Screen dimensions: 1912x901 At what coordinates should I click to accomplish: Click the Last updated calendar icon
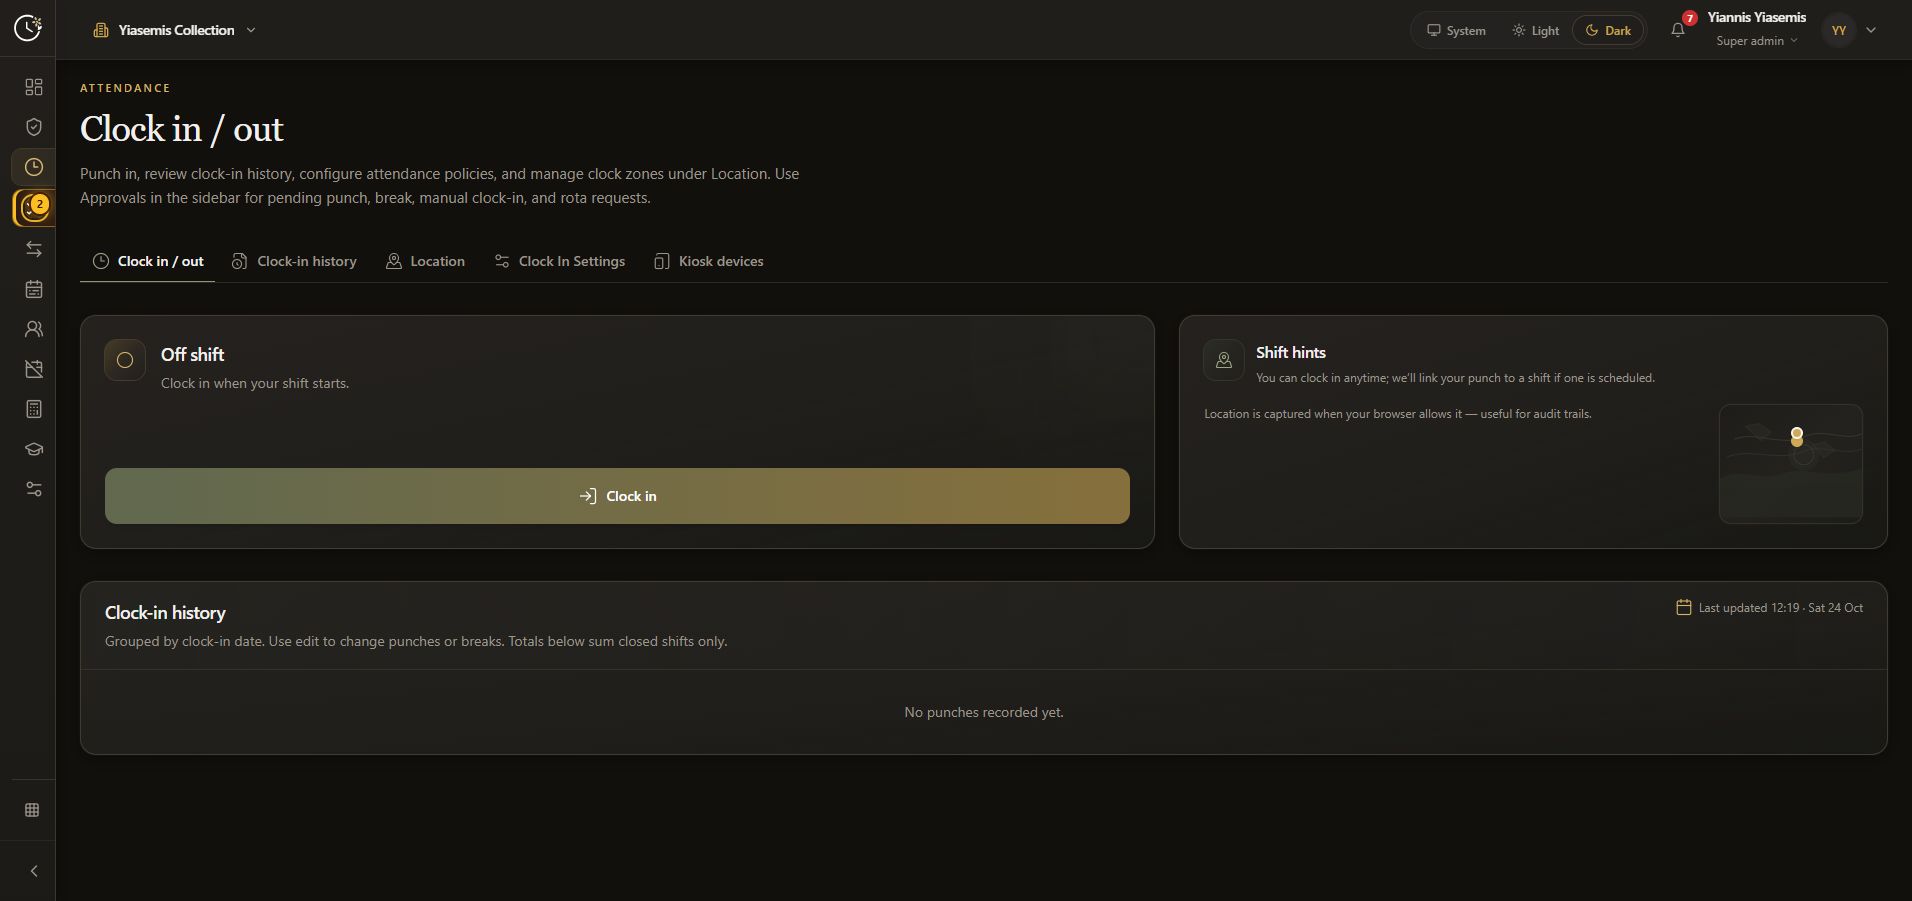tap(1684, 607)
